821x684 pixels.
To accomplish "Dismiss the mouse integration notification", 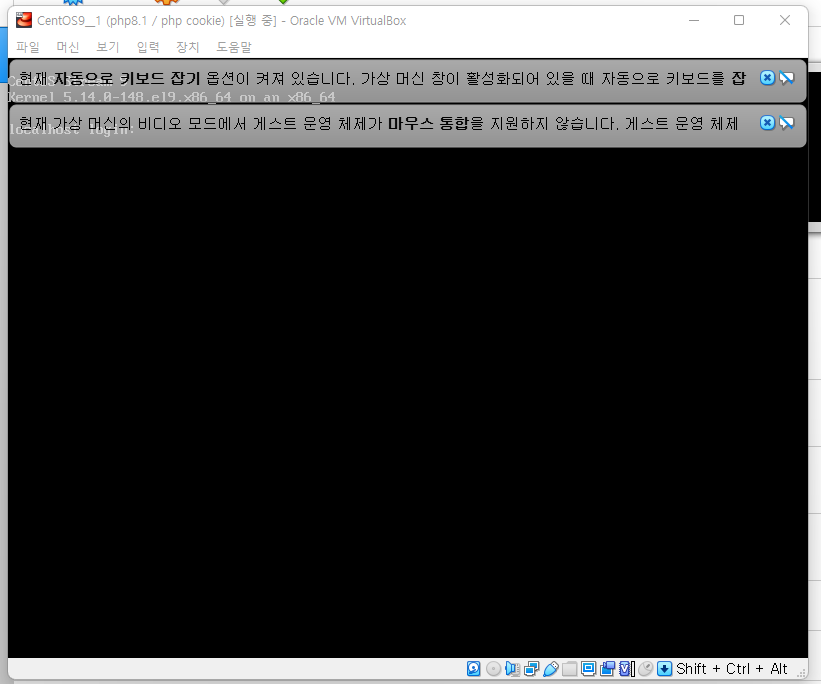I will tap(767, 123).
